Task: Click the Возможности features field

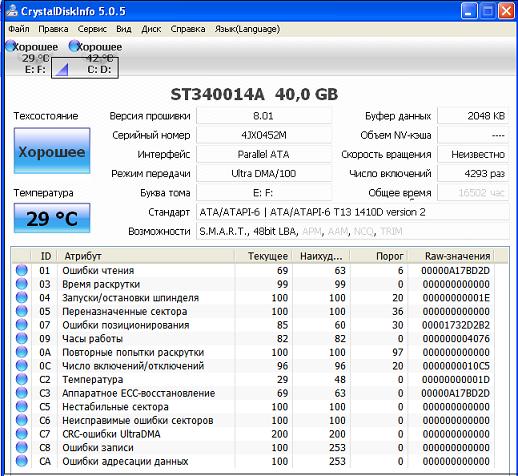Action: [x=353, y=231]
